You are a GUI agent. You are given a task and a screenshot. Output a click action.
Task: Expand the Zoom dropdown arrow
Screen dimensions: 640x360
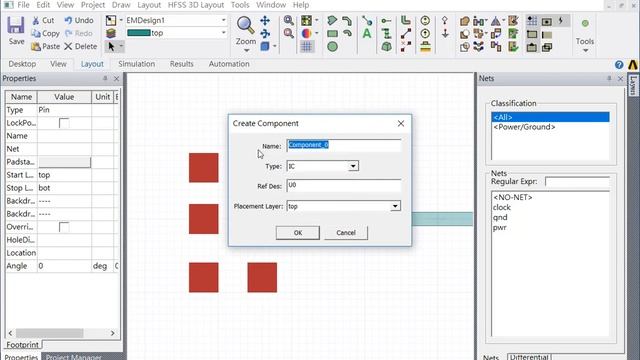(x=246, y=50)
